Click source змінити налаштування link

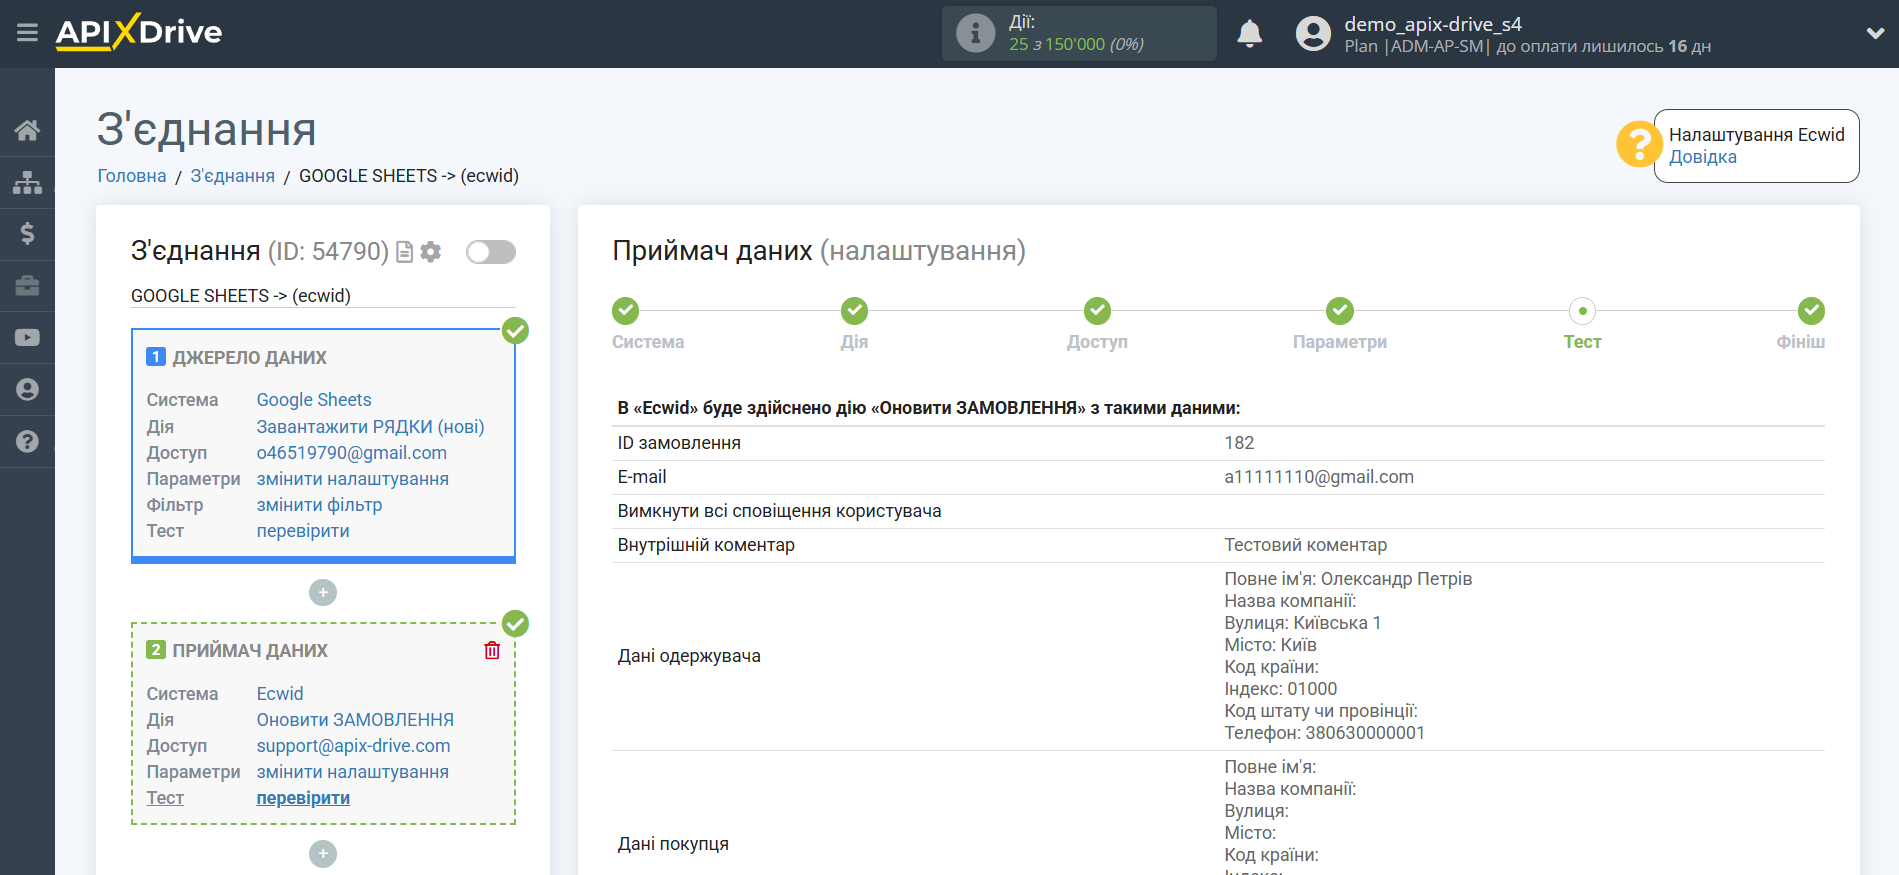tap(352, 479)
